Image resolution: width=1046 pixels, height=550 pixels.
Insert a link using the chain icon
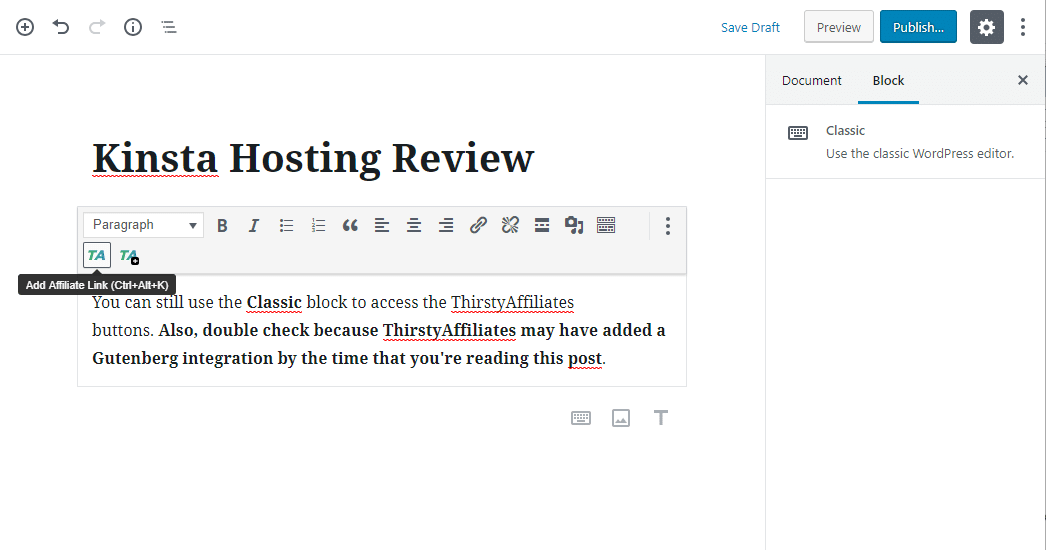[x=478, y=225]
